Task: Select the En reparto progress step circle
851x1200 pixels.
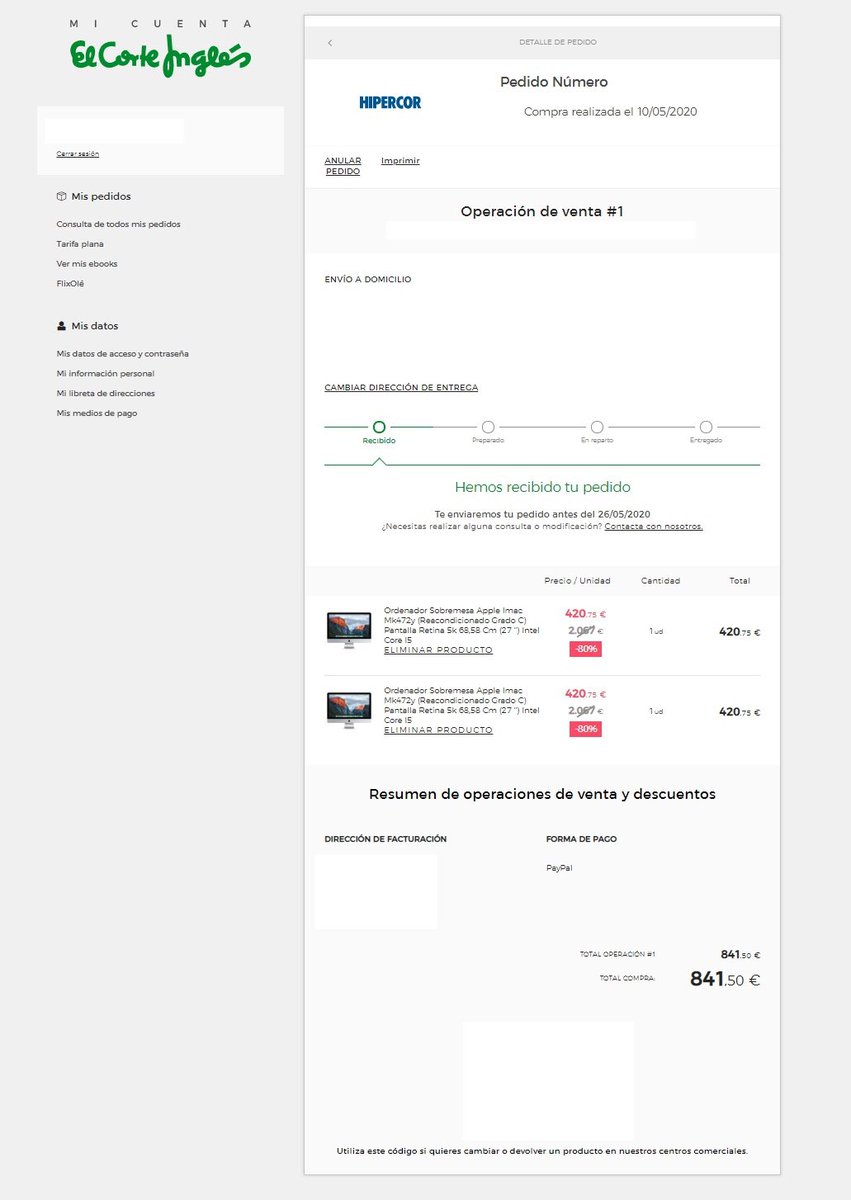Action: (597, 427)
